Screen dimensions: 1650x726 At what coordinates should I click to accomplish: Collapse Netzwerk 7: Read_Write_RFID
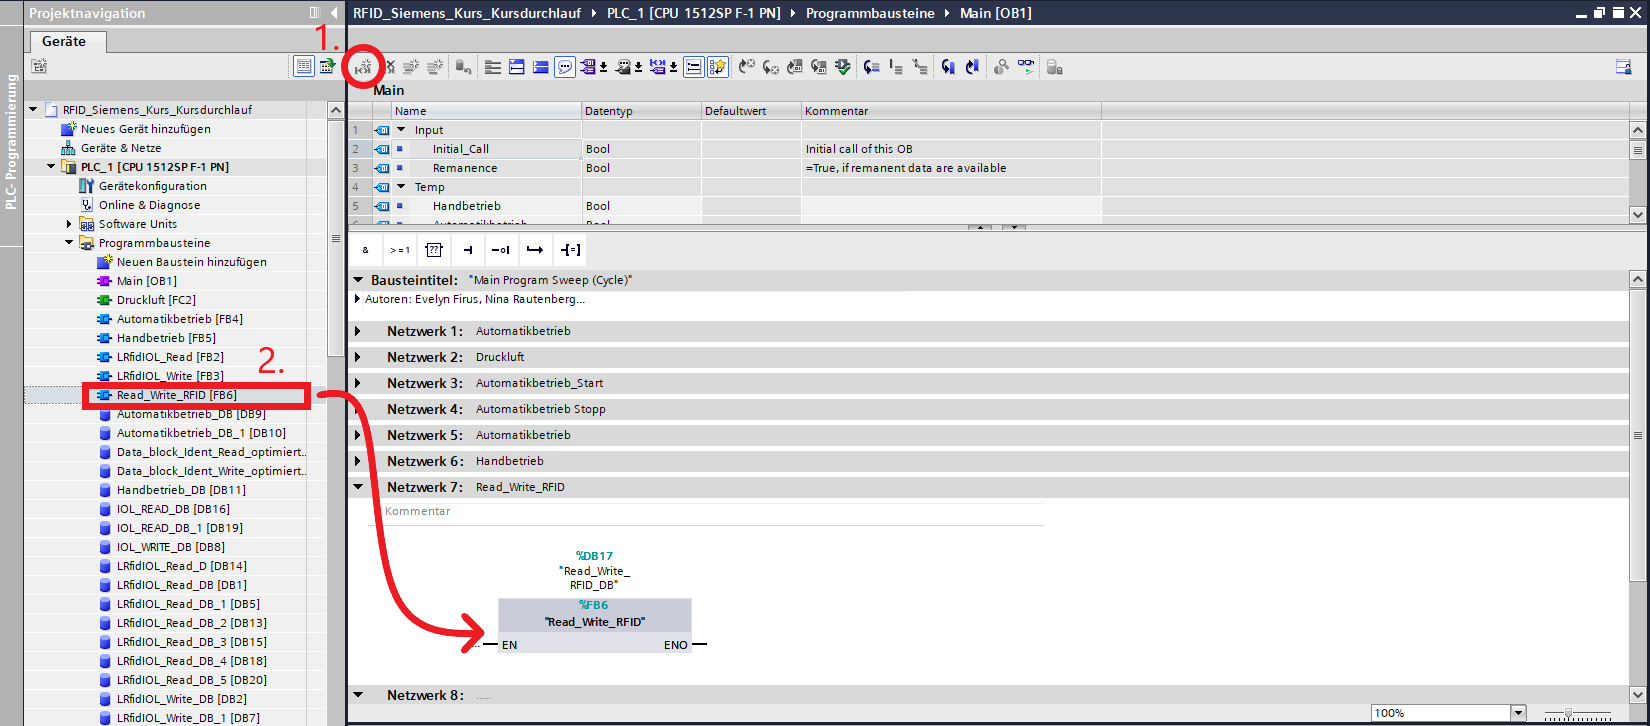click(359, 487)
